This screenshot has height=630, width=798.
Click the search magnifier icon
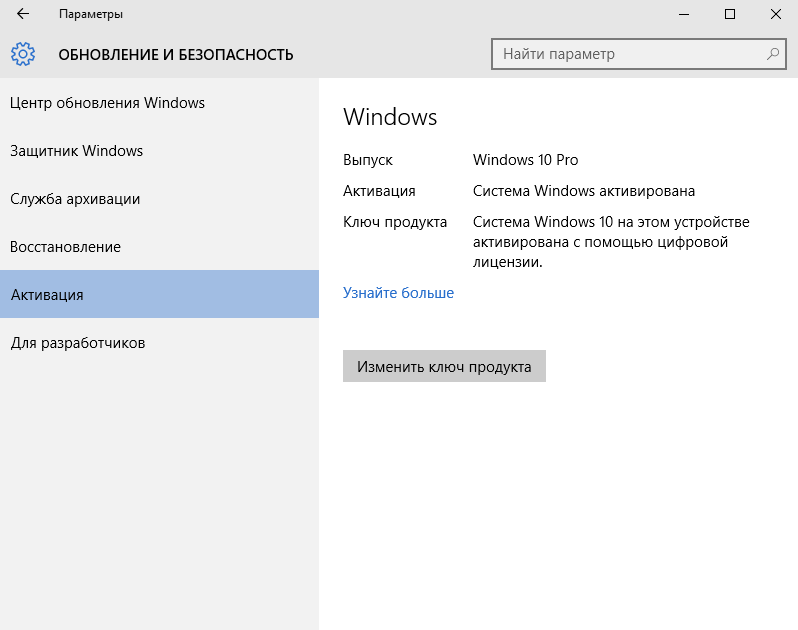773,54
